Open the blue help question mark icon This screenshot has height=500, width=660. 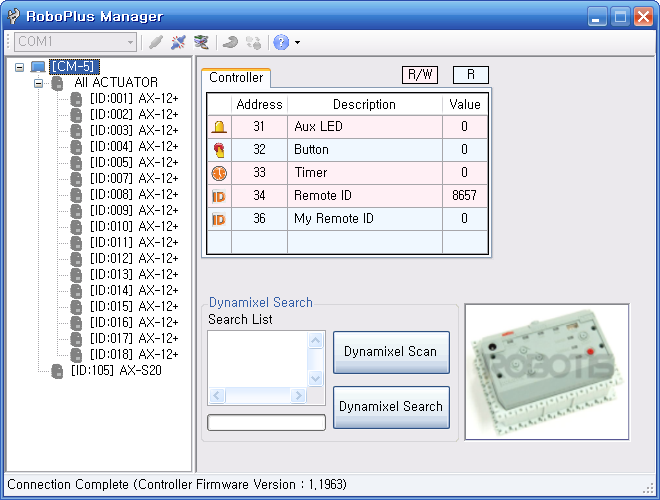point(281,42)
